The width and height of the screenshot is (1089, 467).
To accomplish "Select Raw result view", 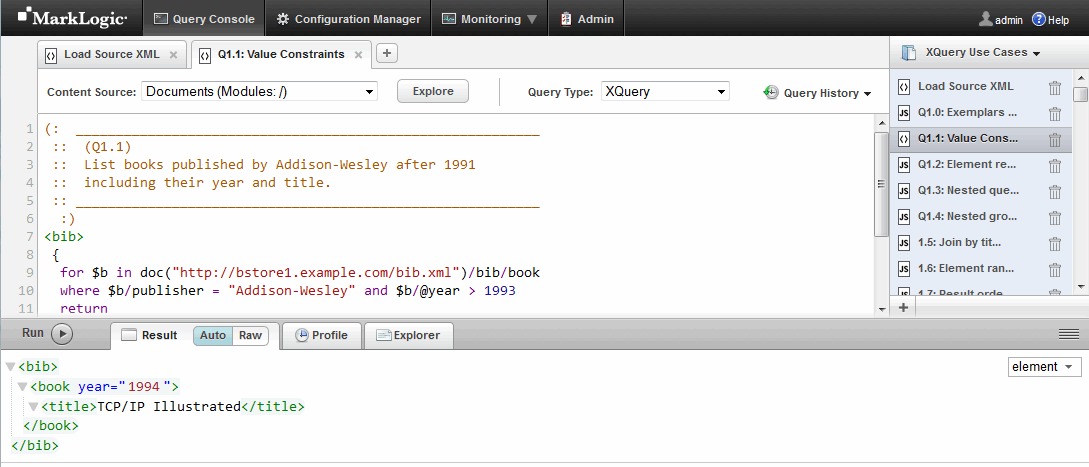I will [250, 335].
